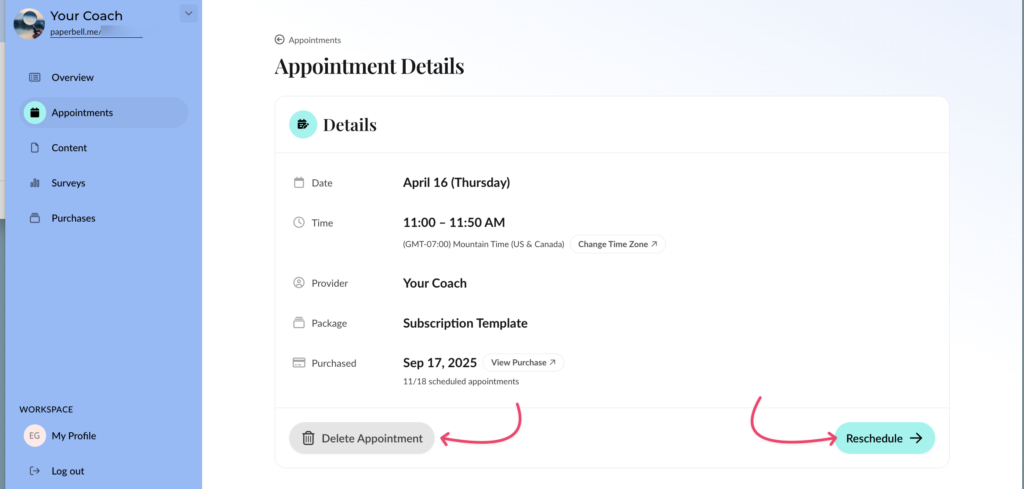Open the Surveys menu item
This screenshot has height=489, width=1024.
(68, 183)
